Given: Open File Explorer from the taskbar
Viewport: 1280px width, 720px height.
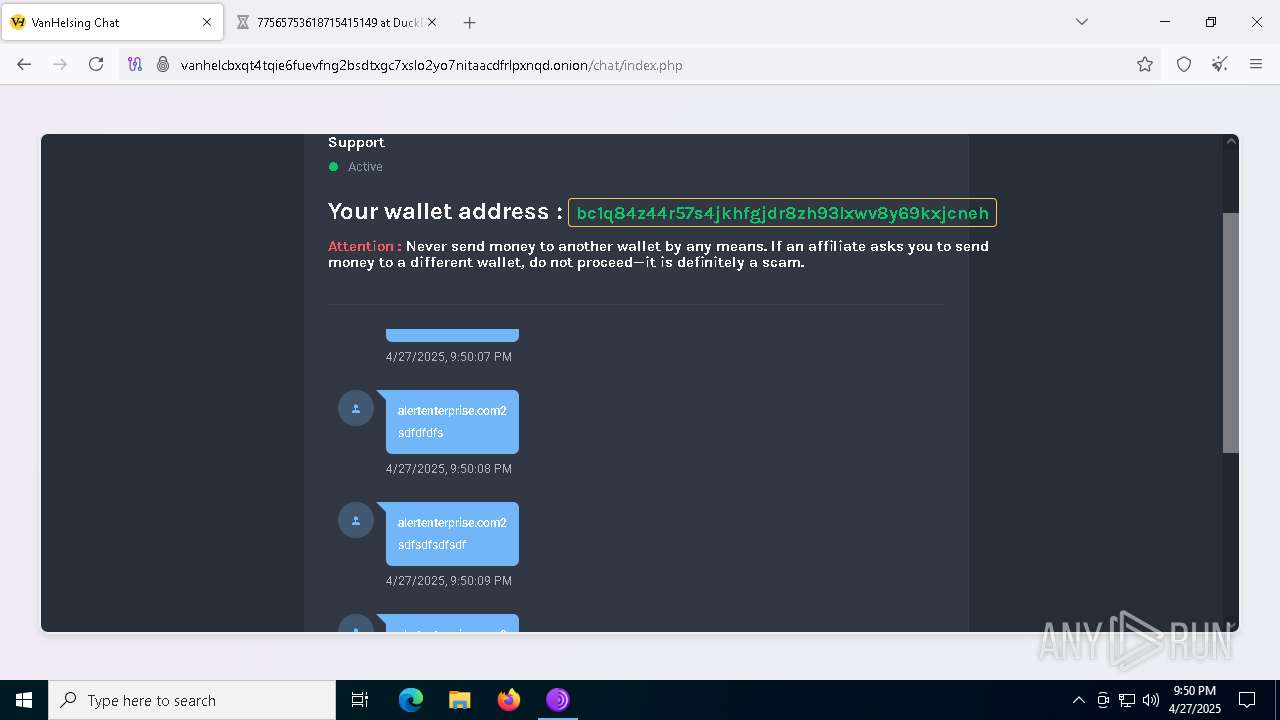Looking at the screenshot, I should pos(459,700).
